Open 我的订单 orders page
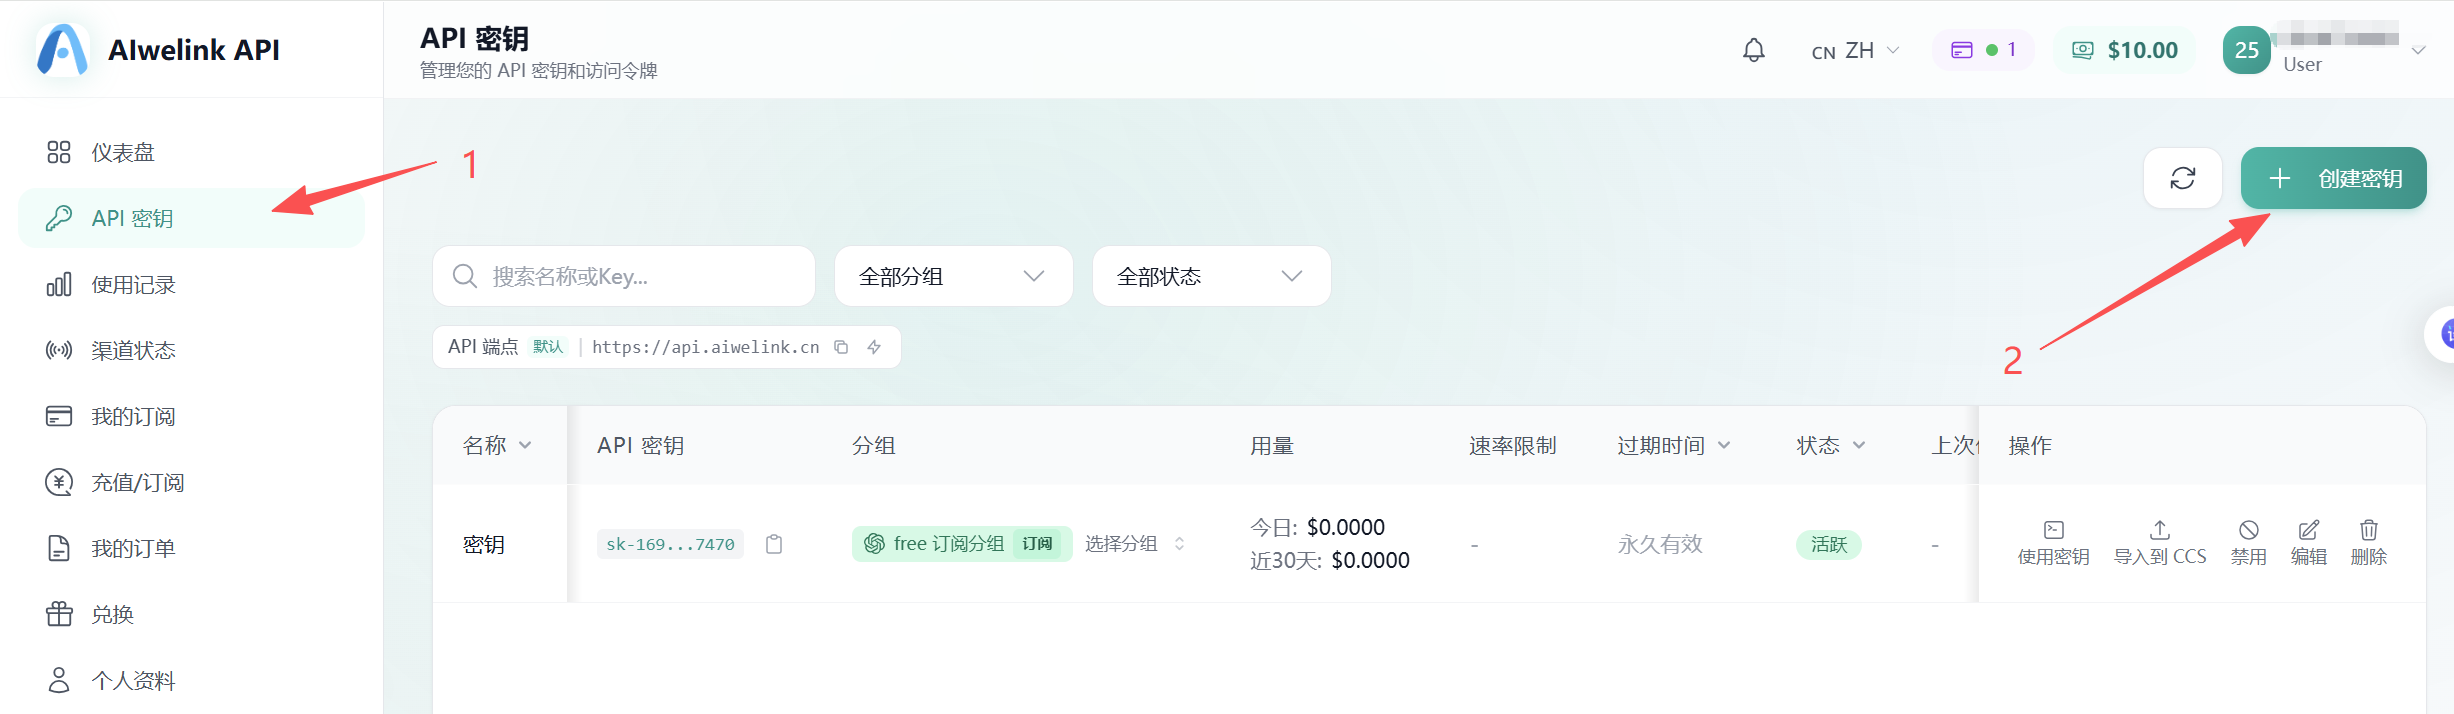 pyautogui.click(x=191, y=548)
